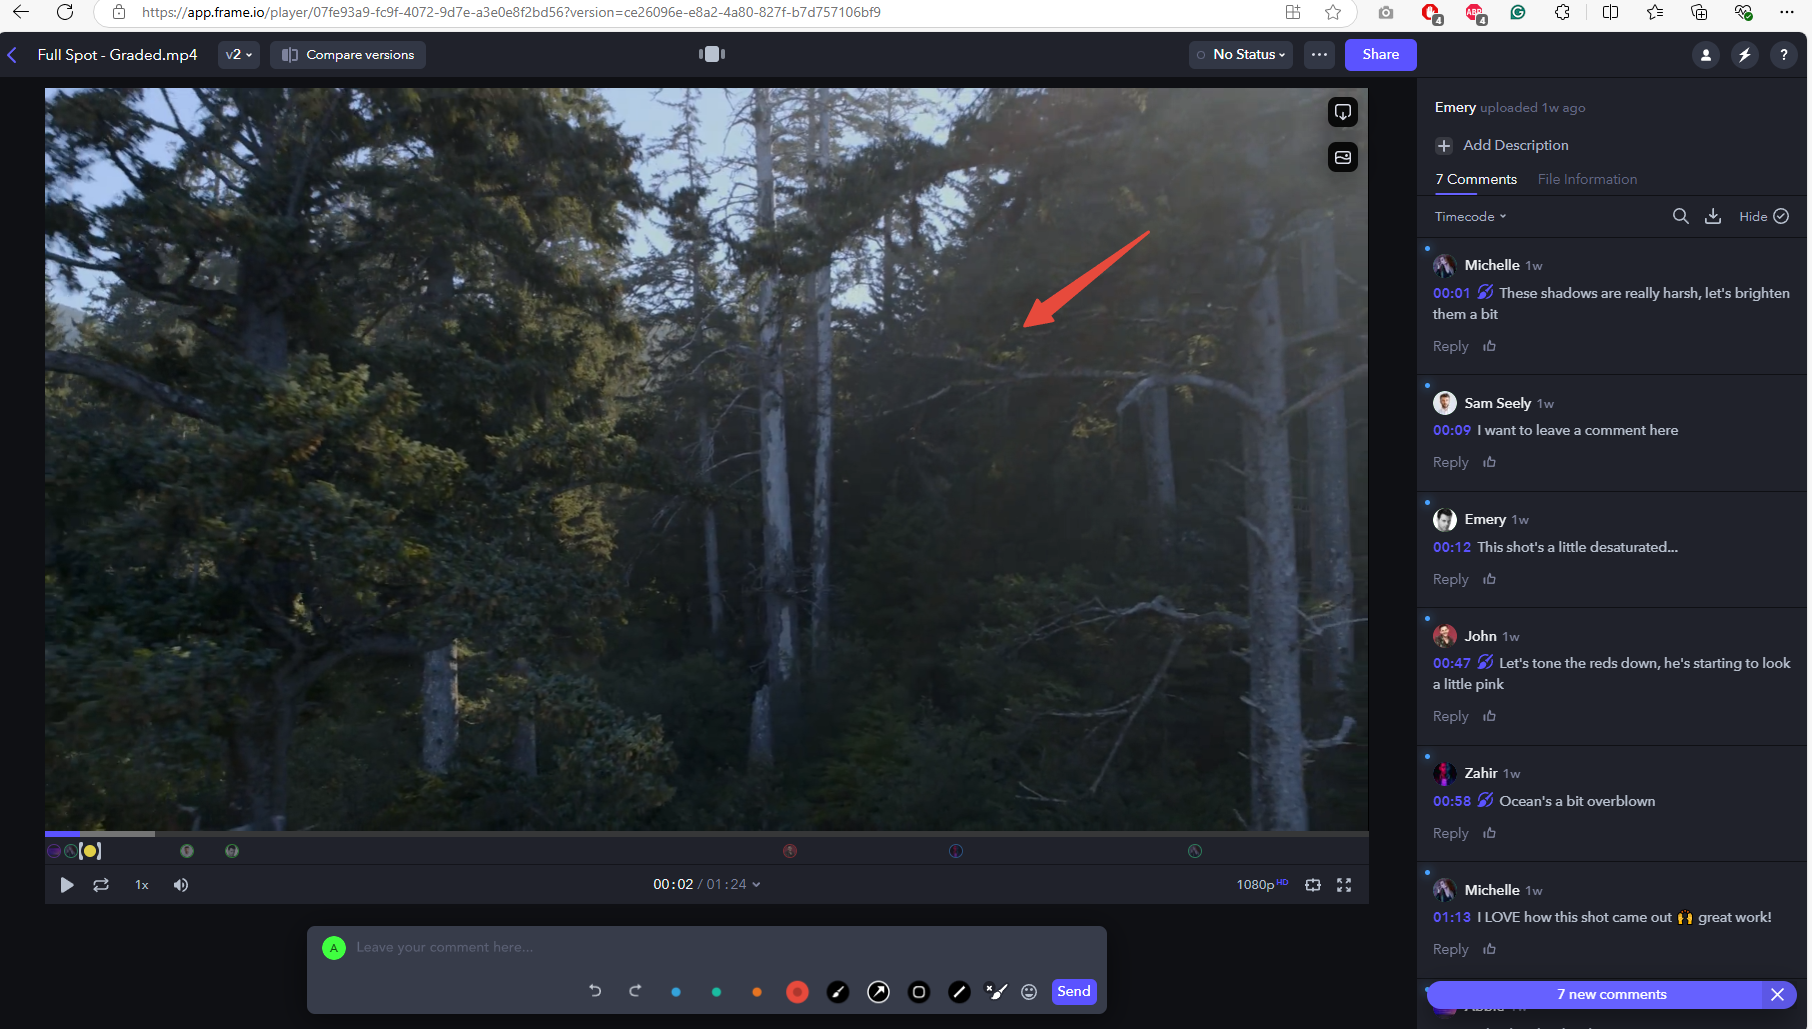1812x1029 pixels.
Task: Jump to timecode 00:01 in Michelle's comment
Action: pyautogui.click(x=1451, y=293)
